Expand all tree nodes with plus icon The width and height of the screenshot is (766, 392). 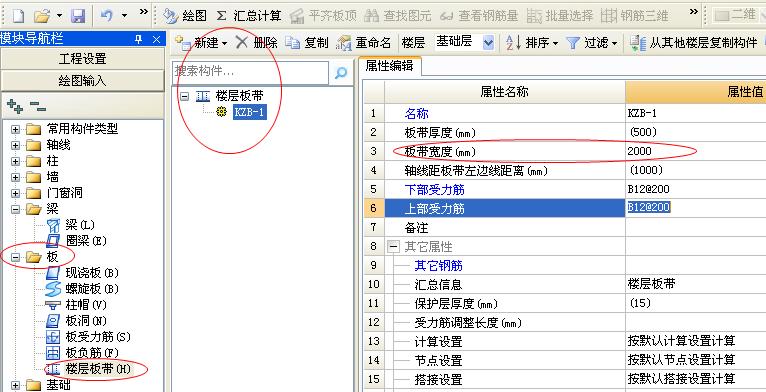tap(15, 106)
